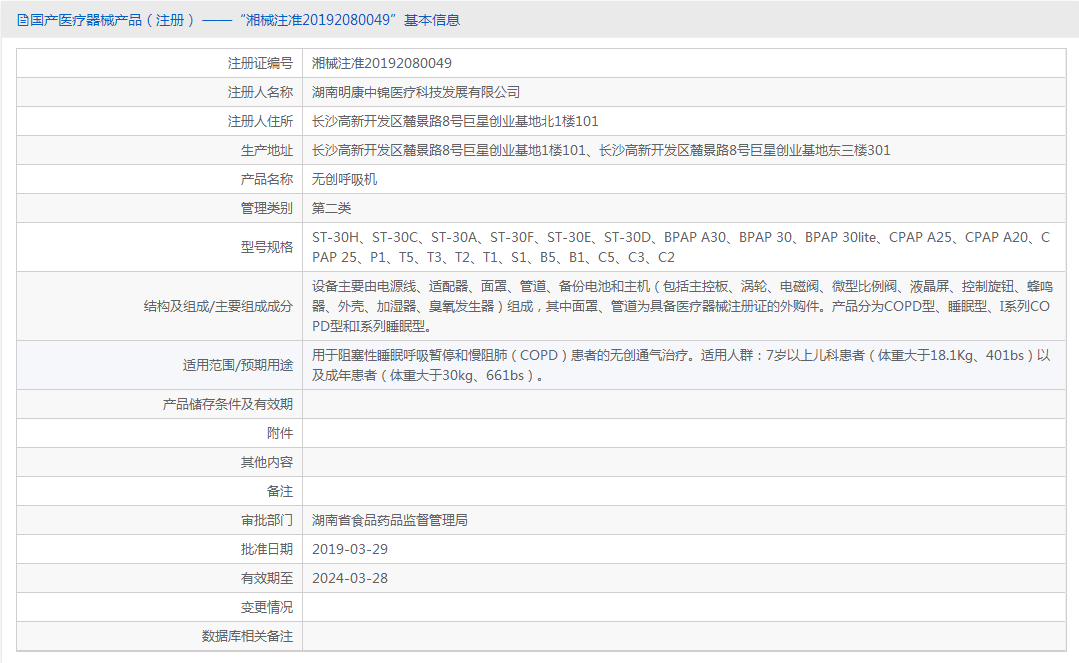
Task: Click the 其他内容 label
Action: pos(266,462)
